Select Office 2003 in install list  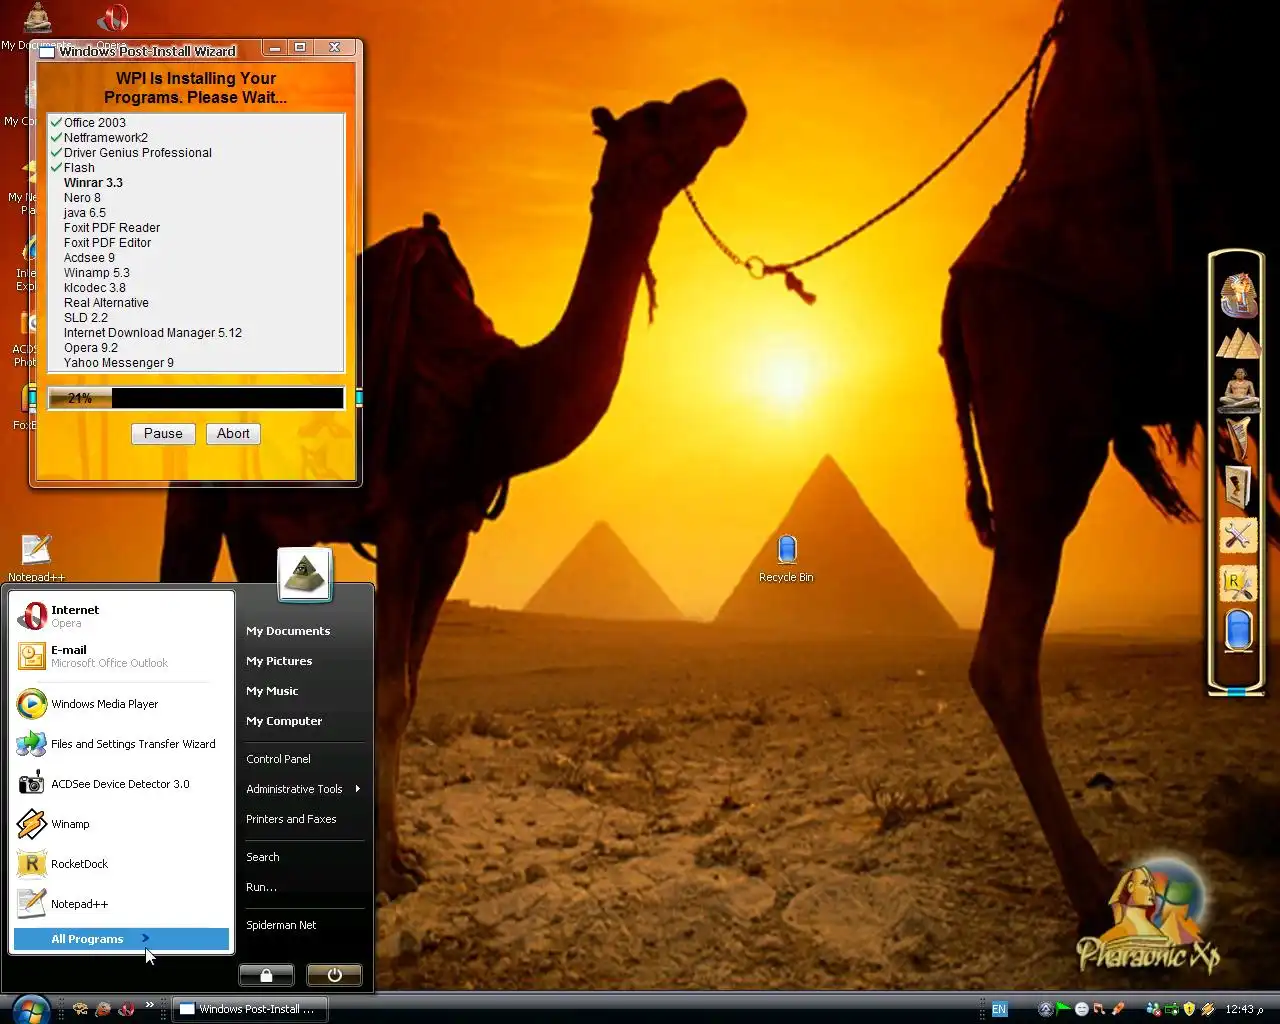click(95, 123)
